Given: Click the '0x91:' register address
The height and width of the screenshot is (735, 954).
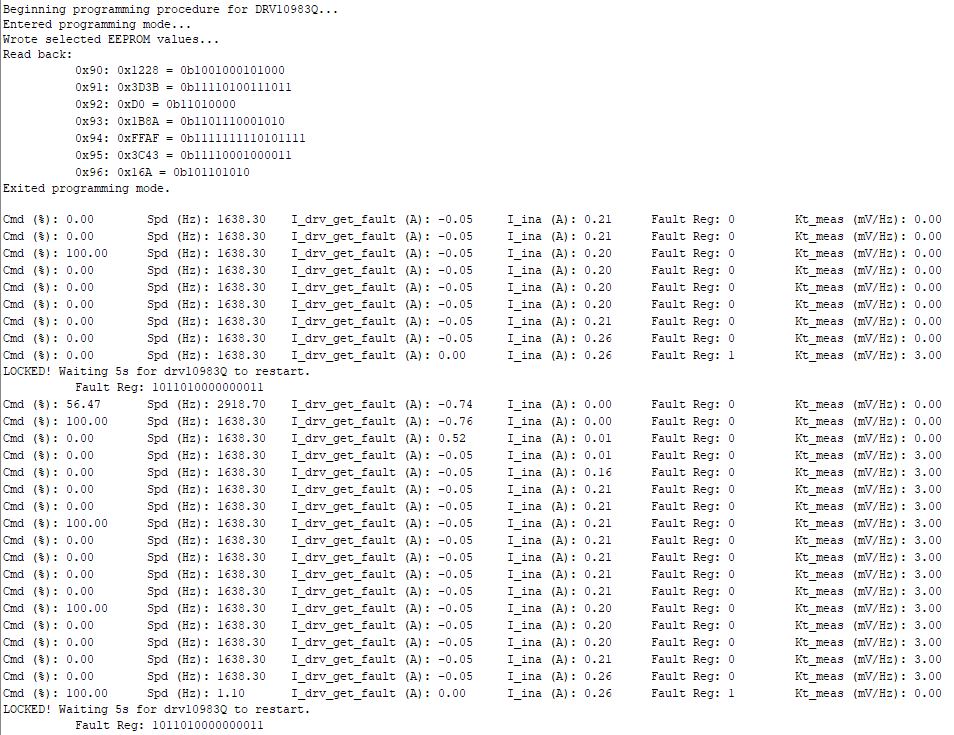Looking at the screenshot, I should point(92,88).
